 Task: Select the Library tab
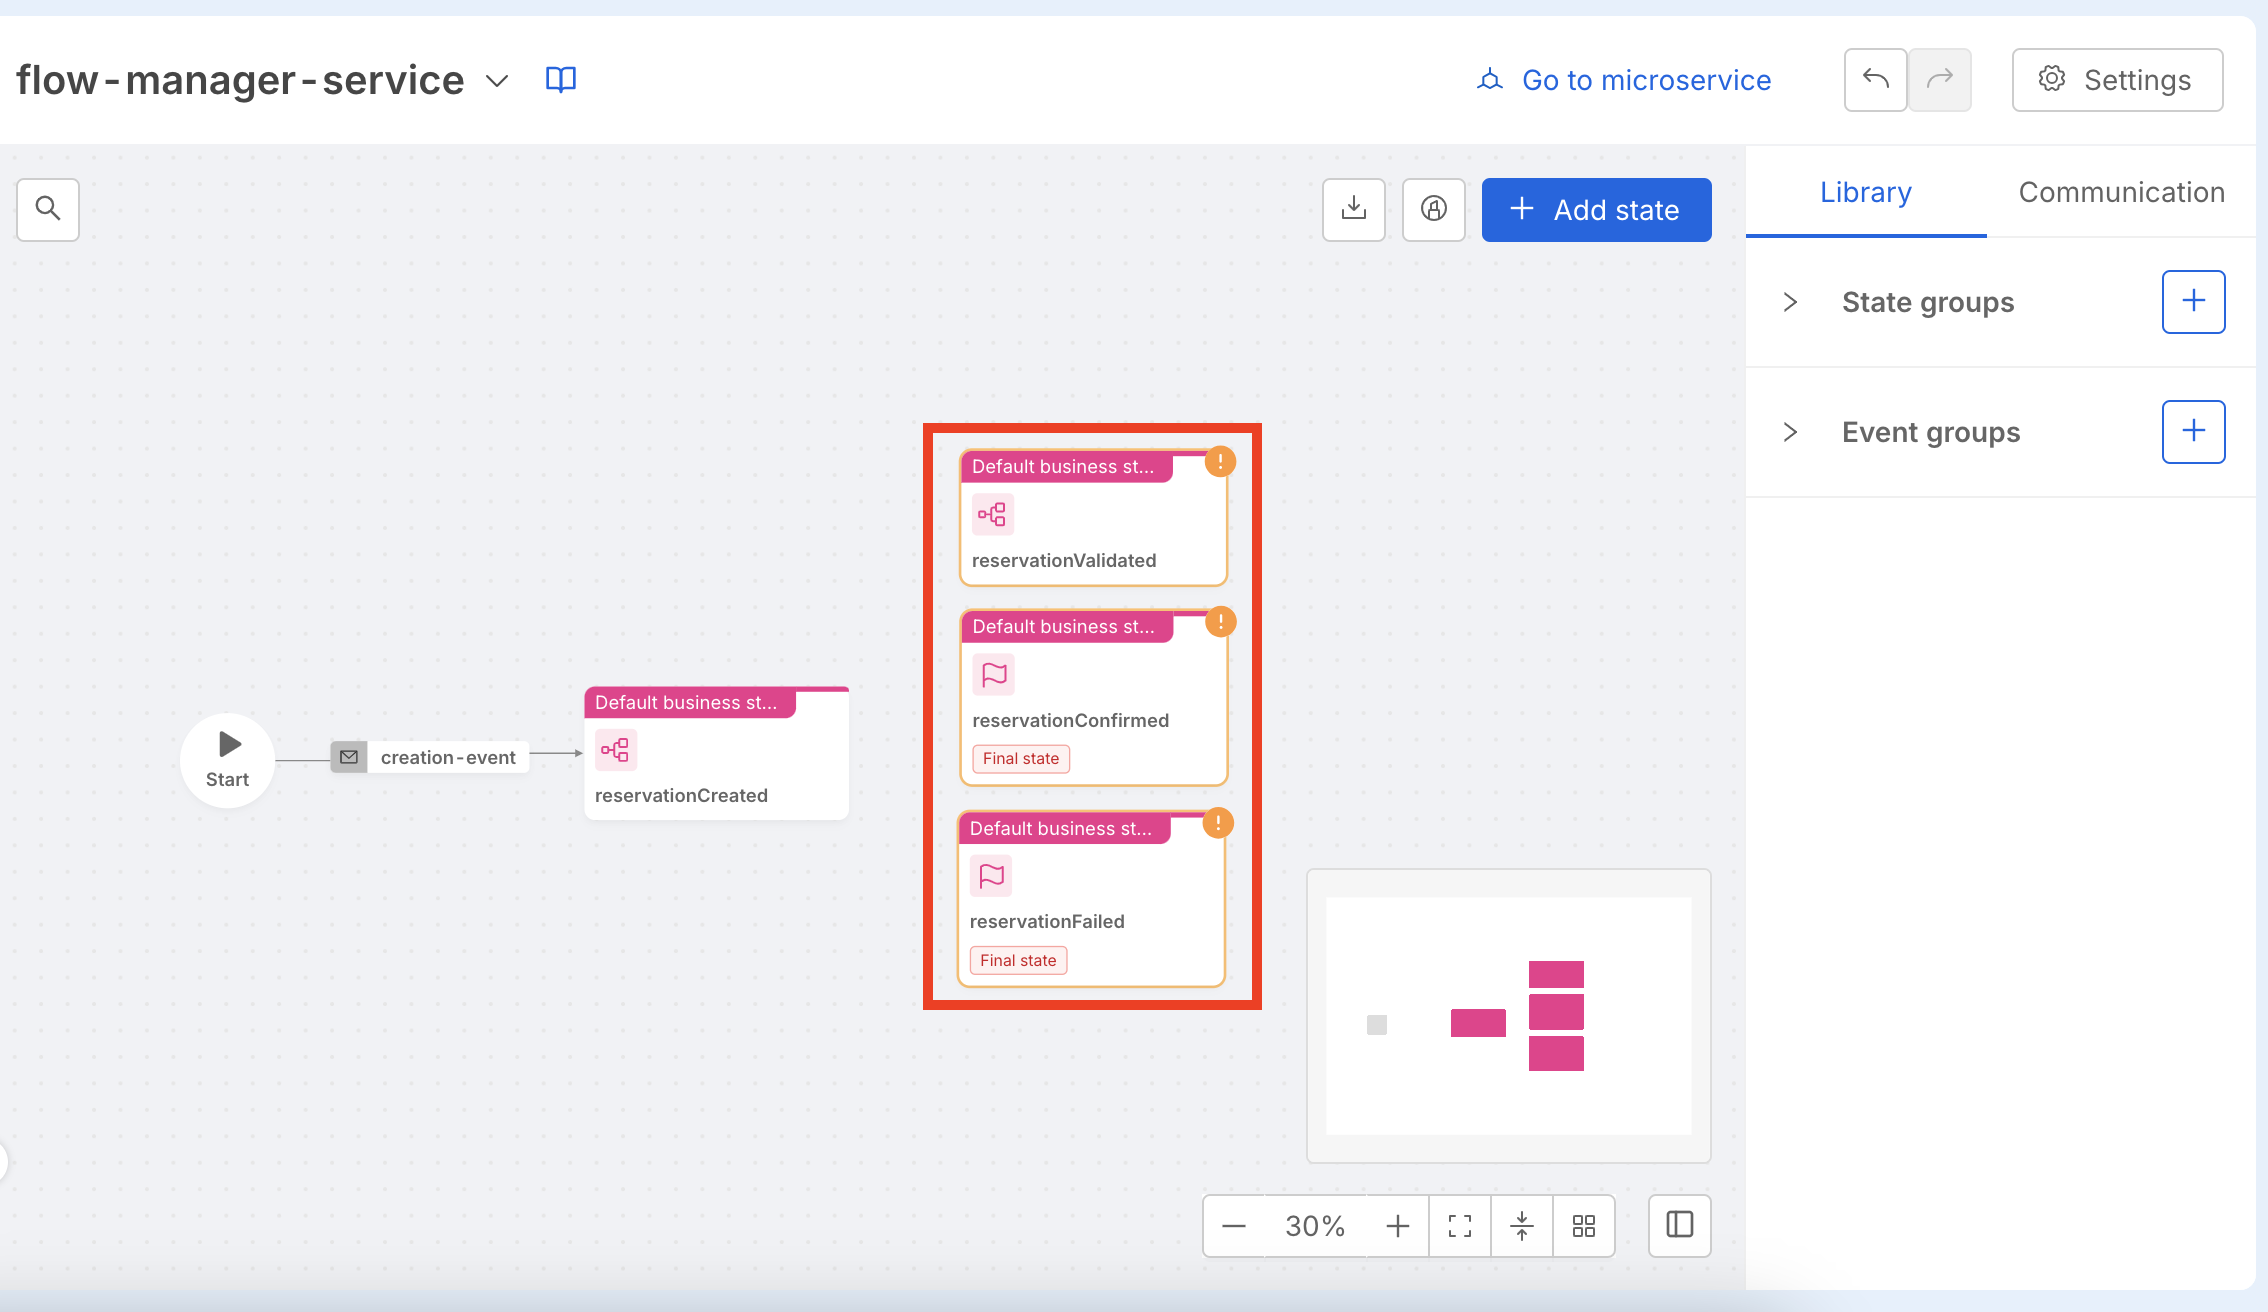1865,192
